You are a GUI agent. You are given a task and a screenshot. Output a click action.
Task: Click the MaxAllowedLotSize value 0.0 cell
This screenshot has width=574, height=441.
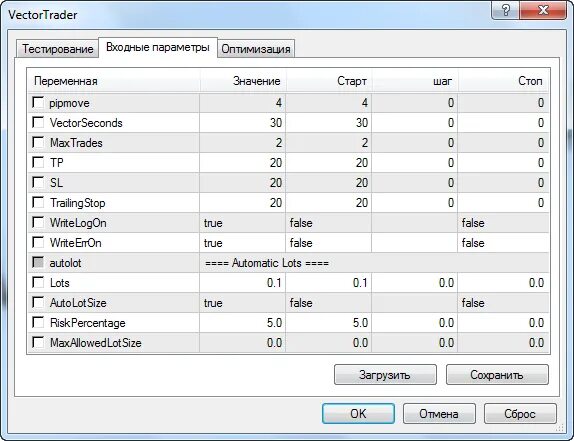[243, 343]
